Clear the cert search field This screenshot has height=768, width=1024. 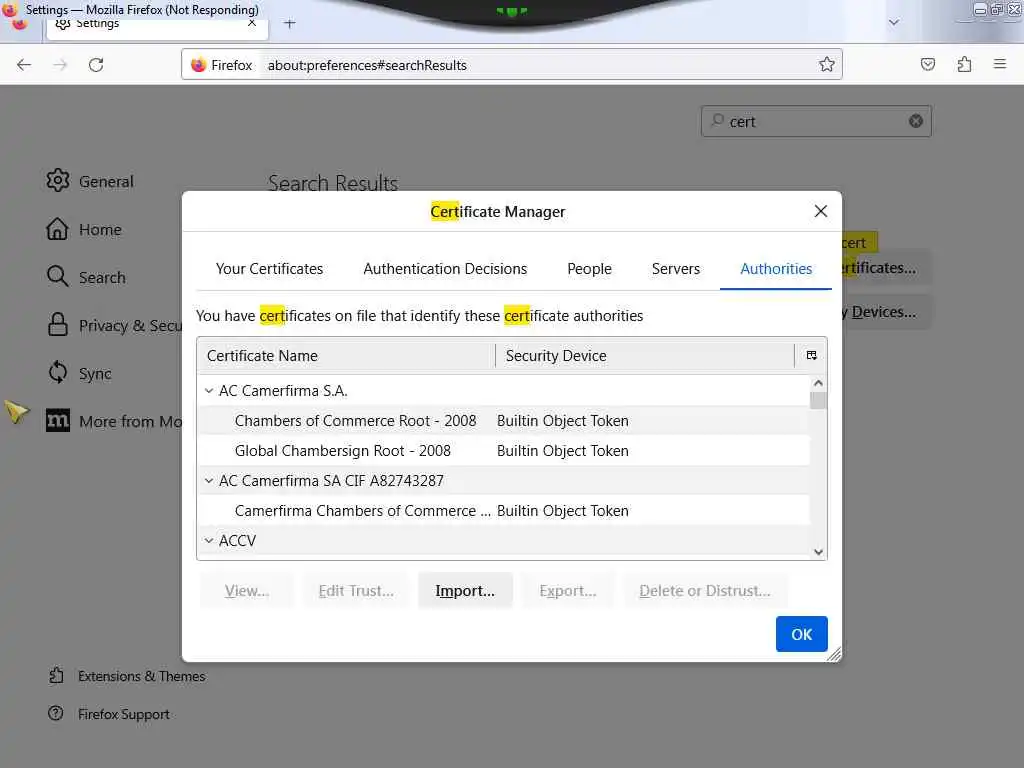[916, 121]
